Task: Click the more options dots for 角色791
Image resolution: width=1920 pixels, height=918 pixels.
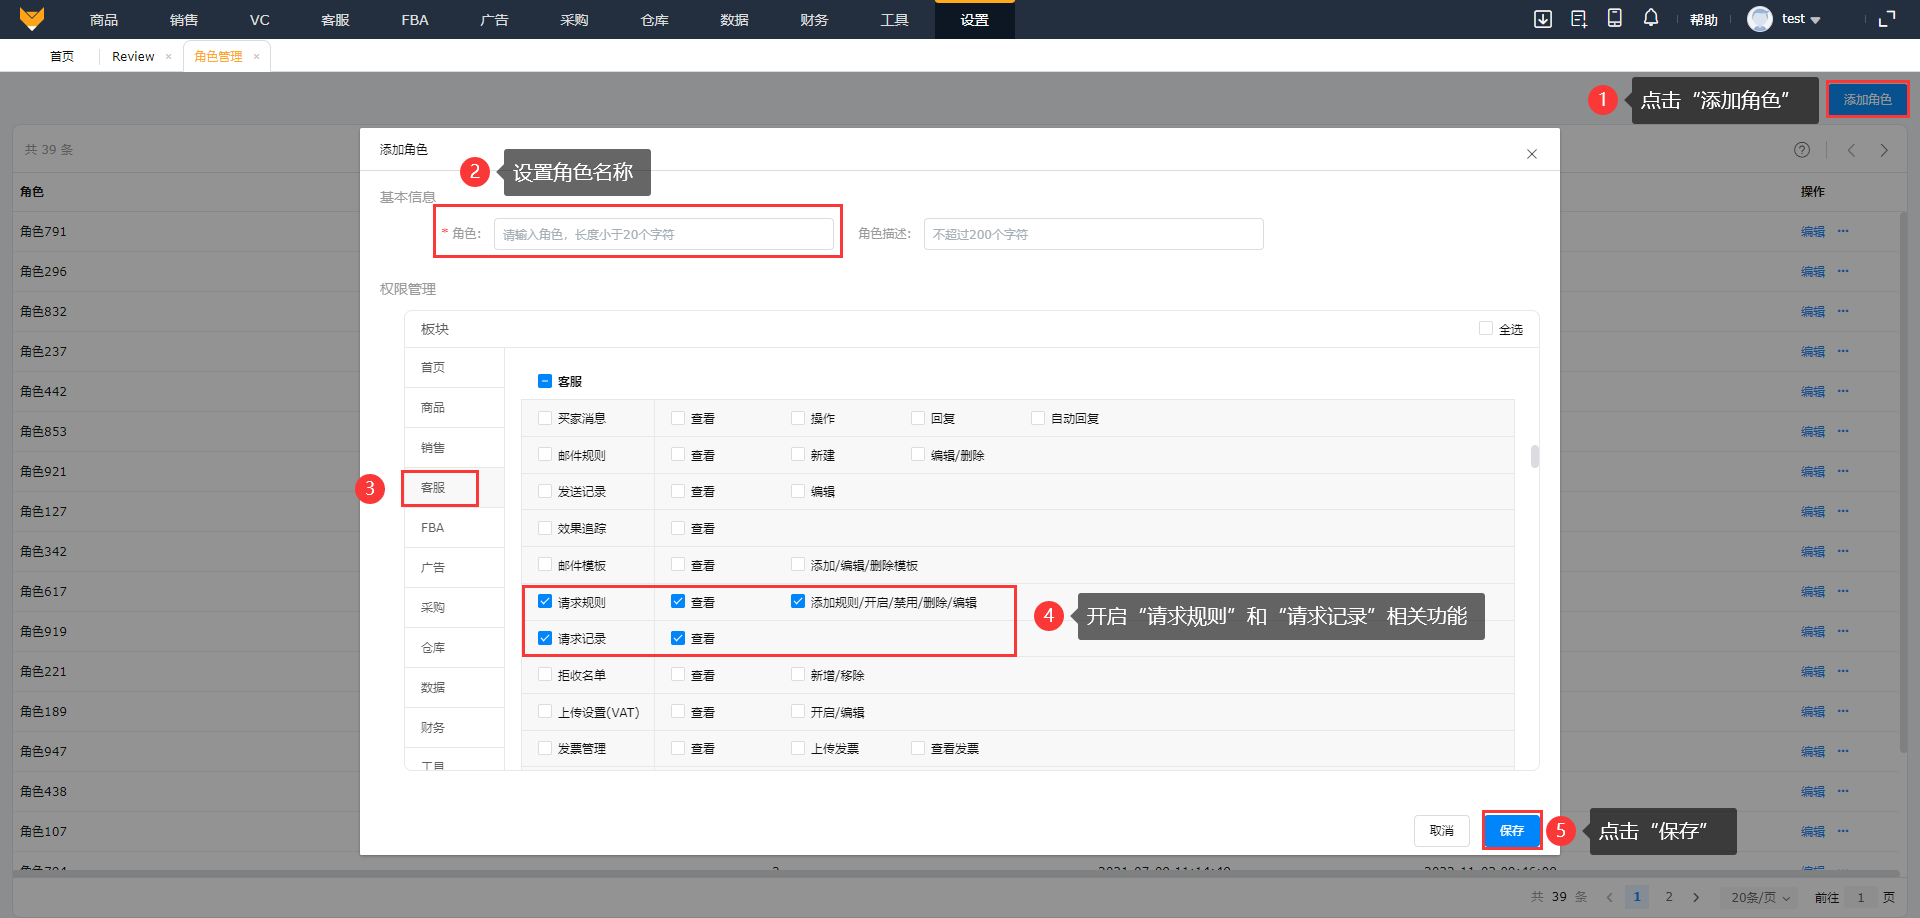Action: pos(1843,231)
